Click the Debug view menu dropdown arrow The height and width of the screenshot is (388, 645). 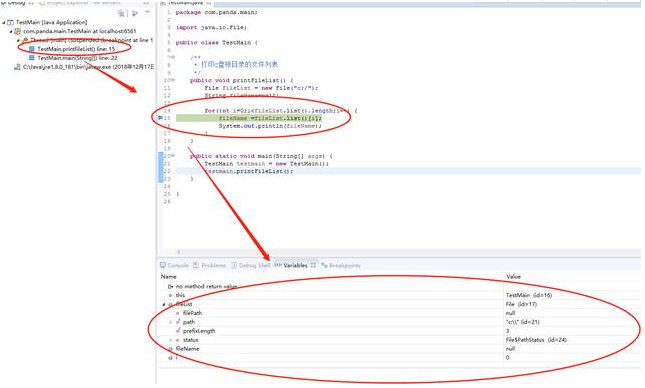[148, 13]
